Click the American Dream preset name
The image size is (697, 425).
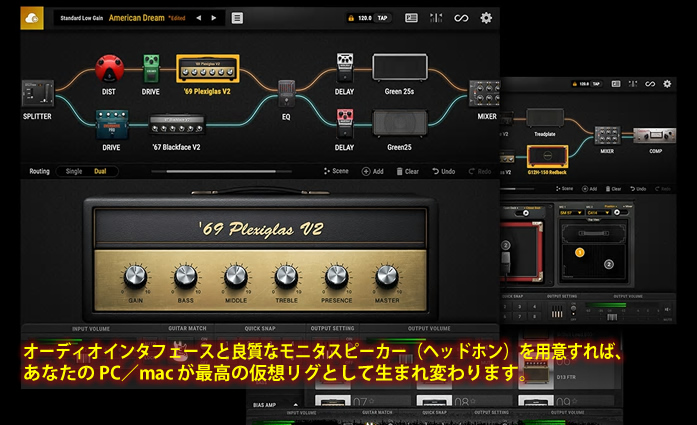click(136, 18)
